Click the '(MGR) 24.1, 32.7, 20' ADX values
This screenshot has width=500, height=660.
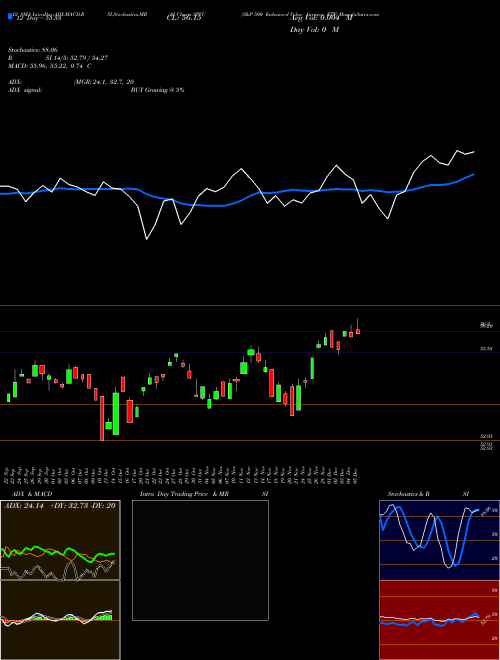(104, 82)
